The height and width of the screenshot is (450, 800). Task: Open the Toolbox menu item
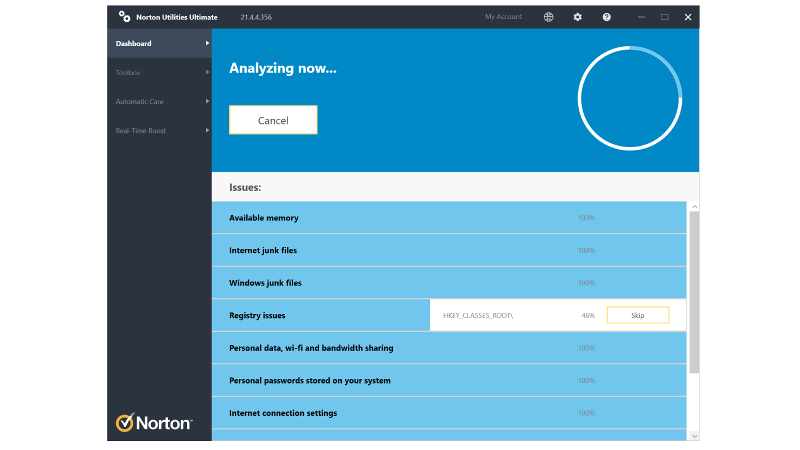[x=159, y=72]
